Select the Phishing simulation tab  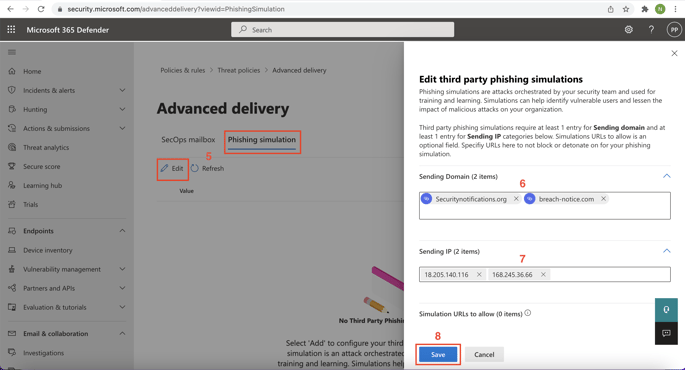tap(262, 140)
